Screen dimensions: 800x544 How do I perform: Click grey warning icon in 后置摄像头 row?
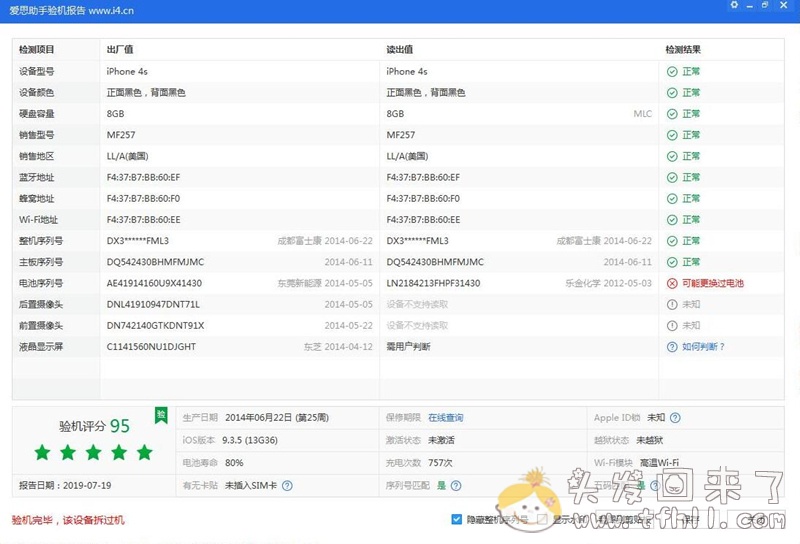tap(672, 304)
